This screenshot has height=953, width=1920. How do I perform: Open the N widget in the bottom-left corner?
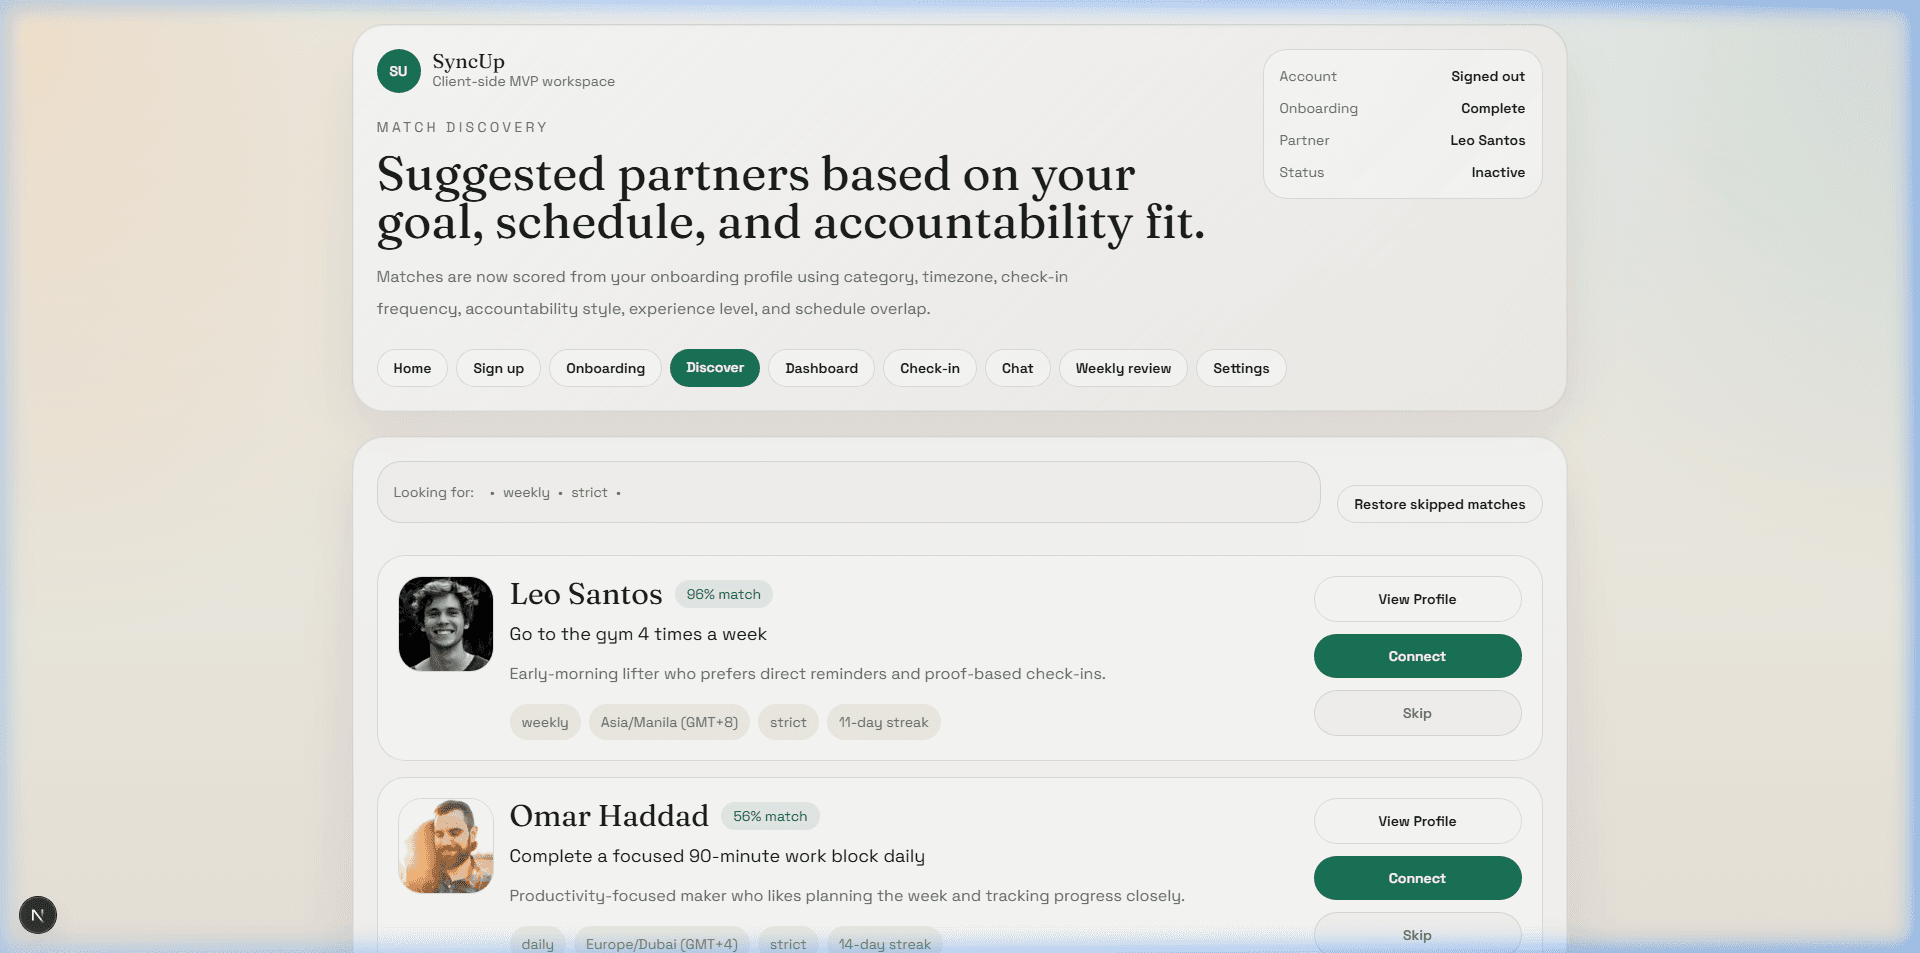point(38,914)
